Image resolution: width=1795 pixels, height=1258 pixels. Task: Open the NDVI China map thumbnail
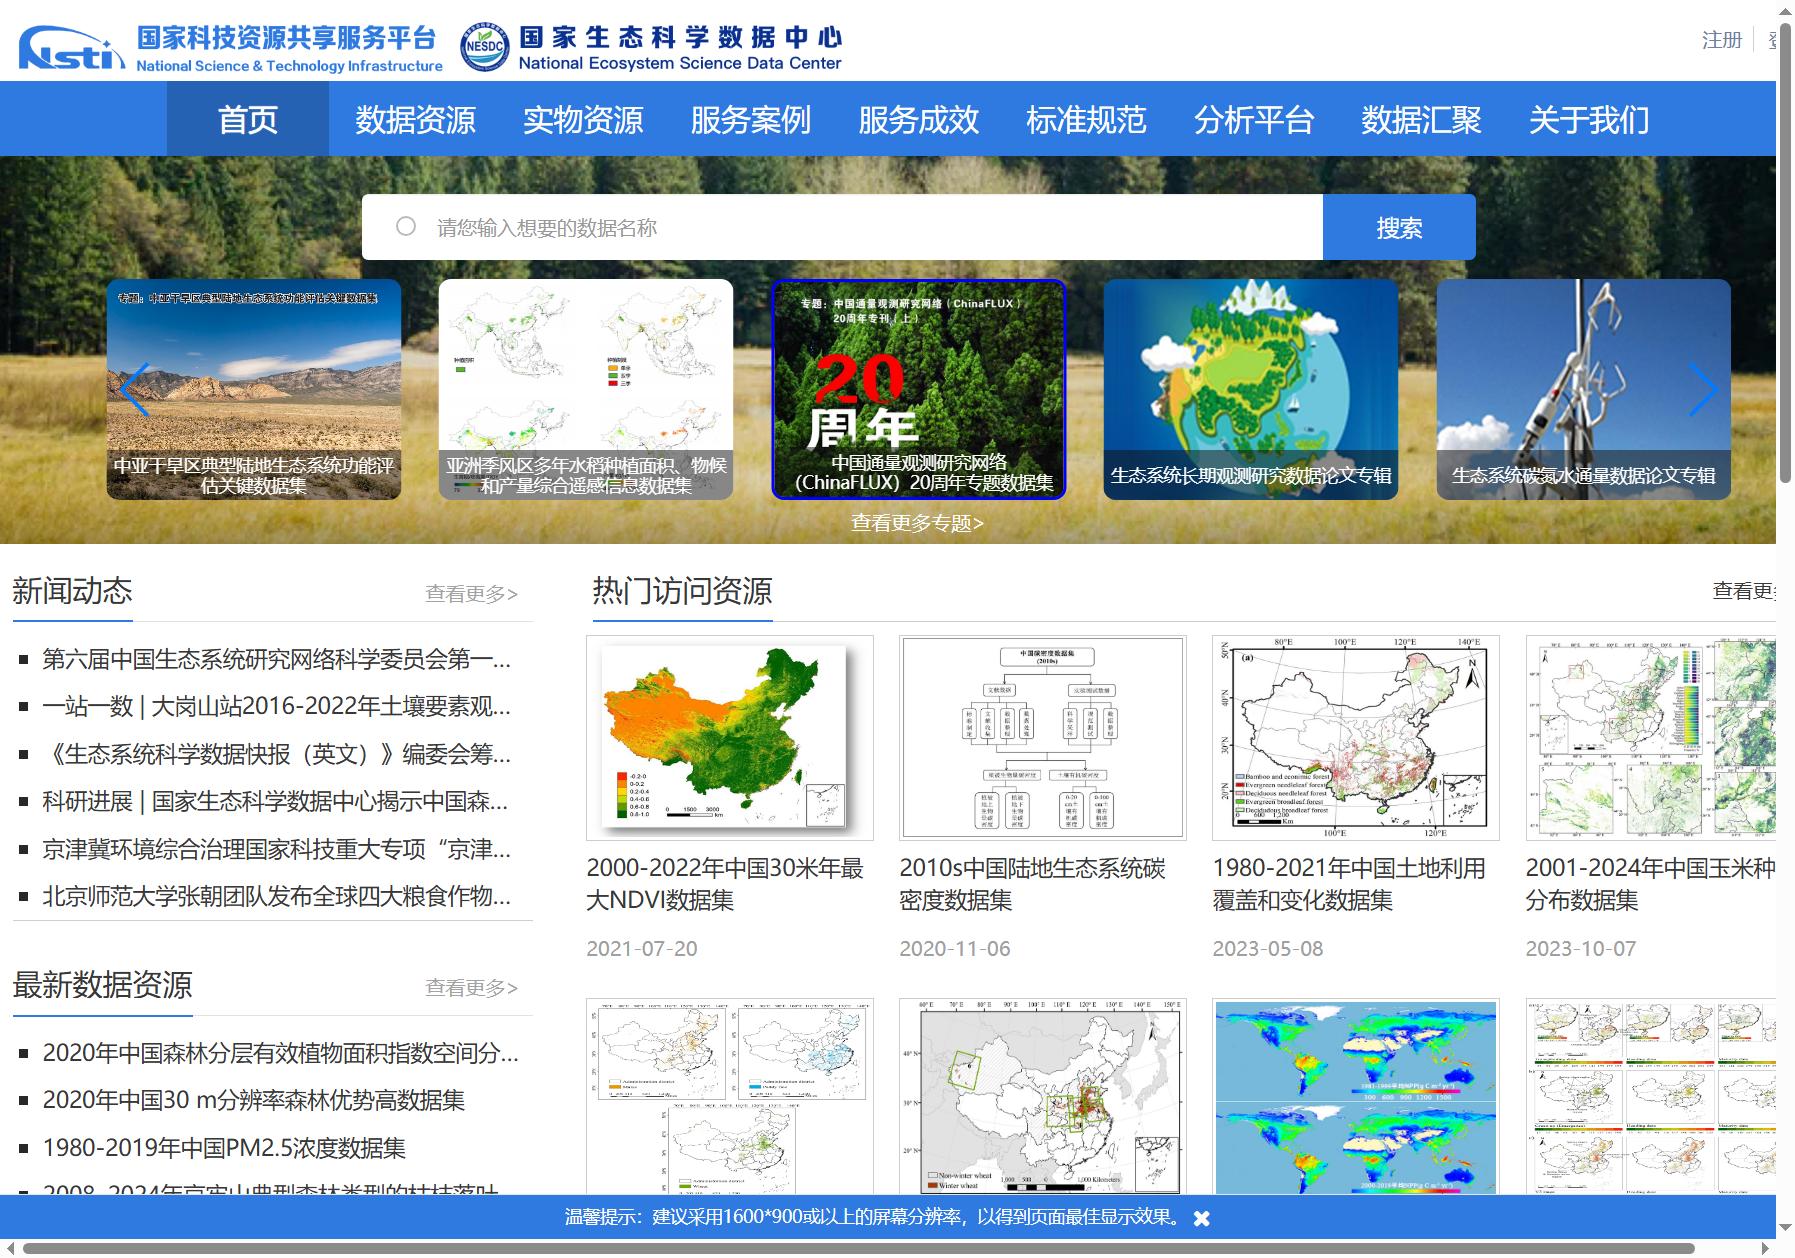730,738
